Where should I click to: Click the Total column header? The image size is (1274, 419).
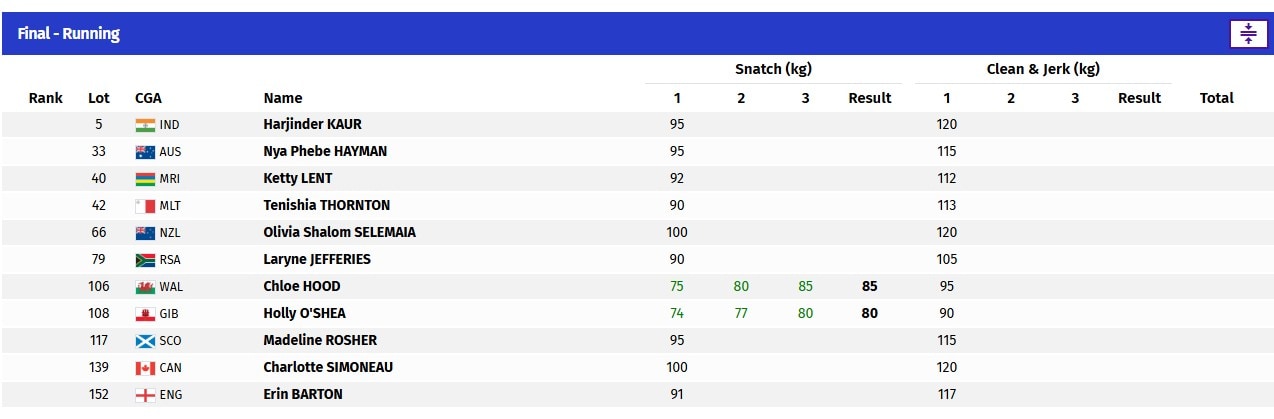pos(1217,98)
